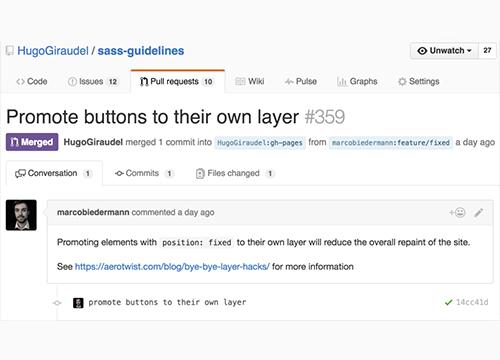This screenshot has height=360, width=500.
Task: Click the marcobiedermann:feature/fixed branch label
Action: click(391, 143)
